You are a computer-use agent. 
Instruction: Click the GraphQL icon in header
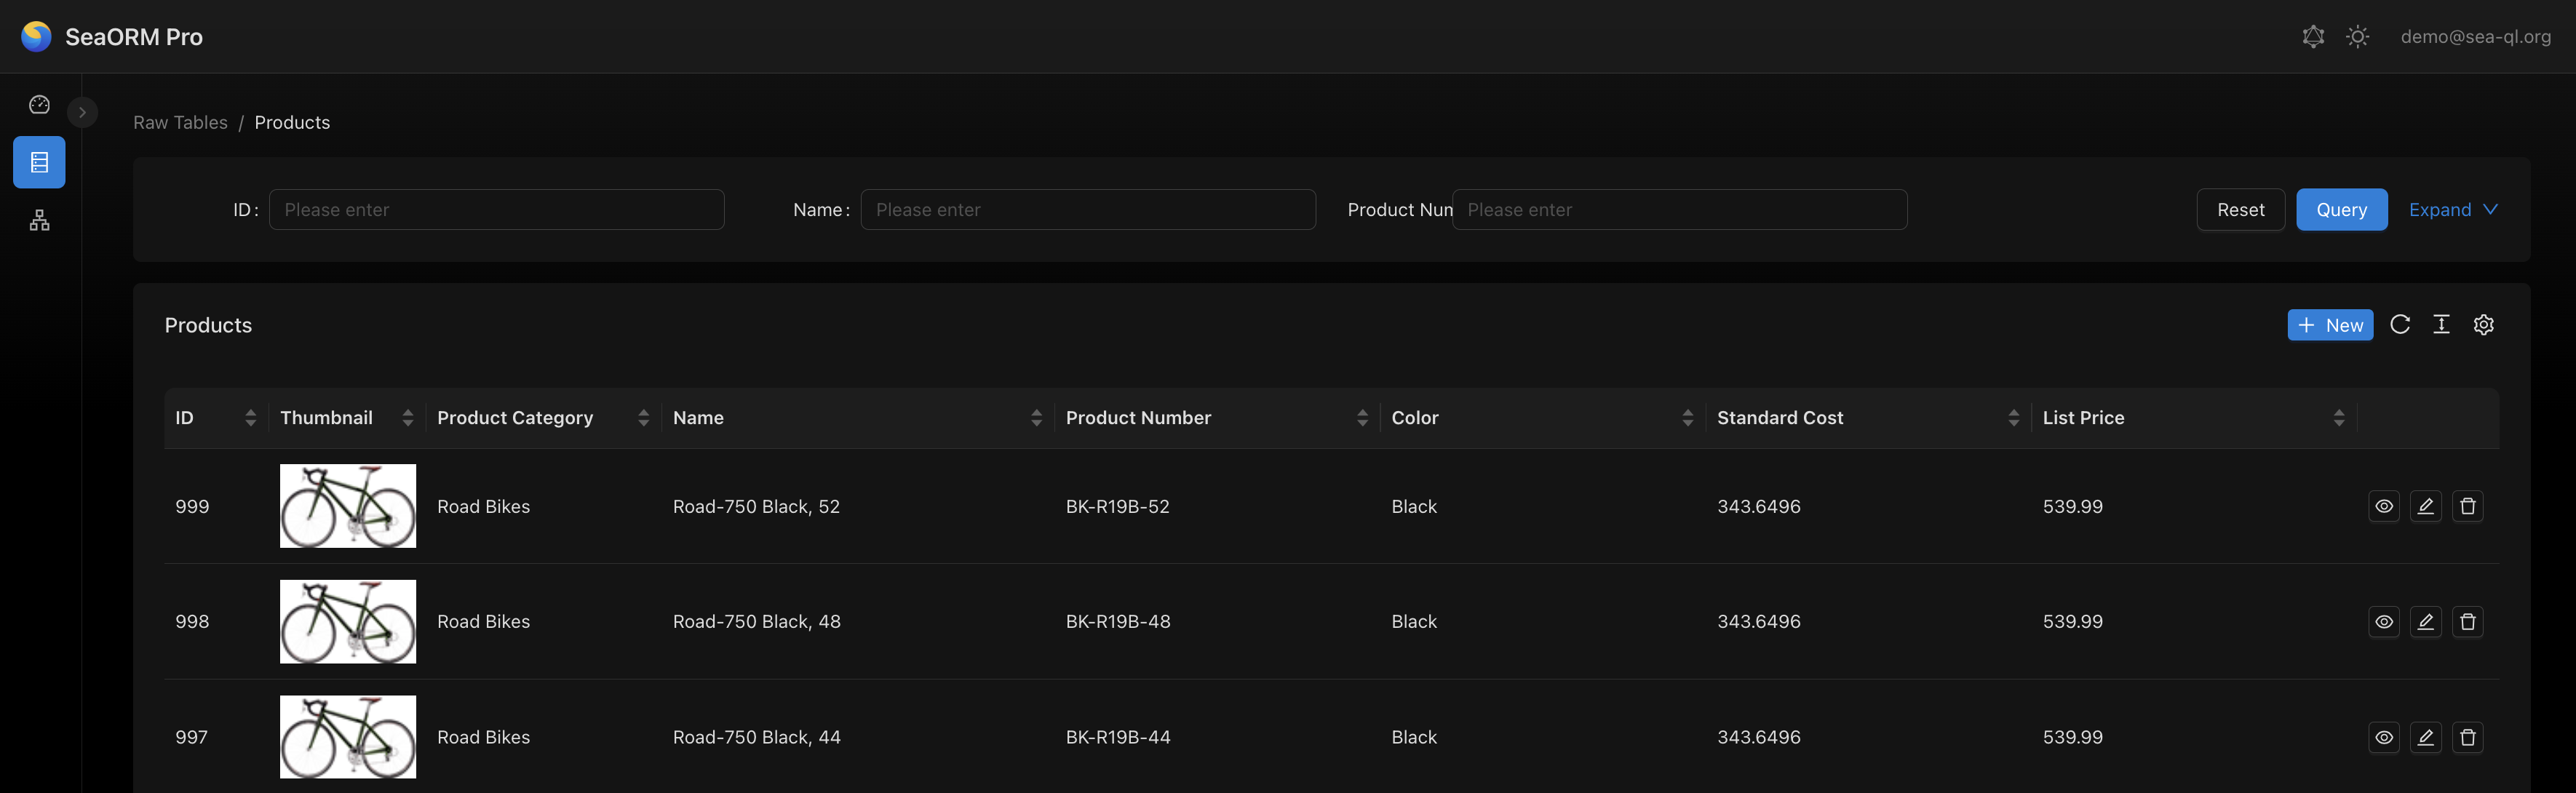[x=2312, y=37]
